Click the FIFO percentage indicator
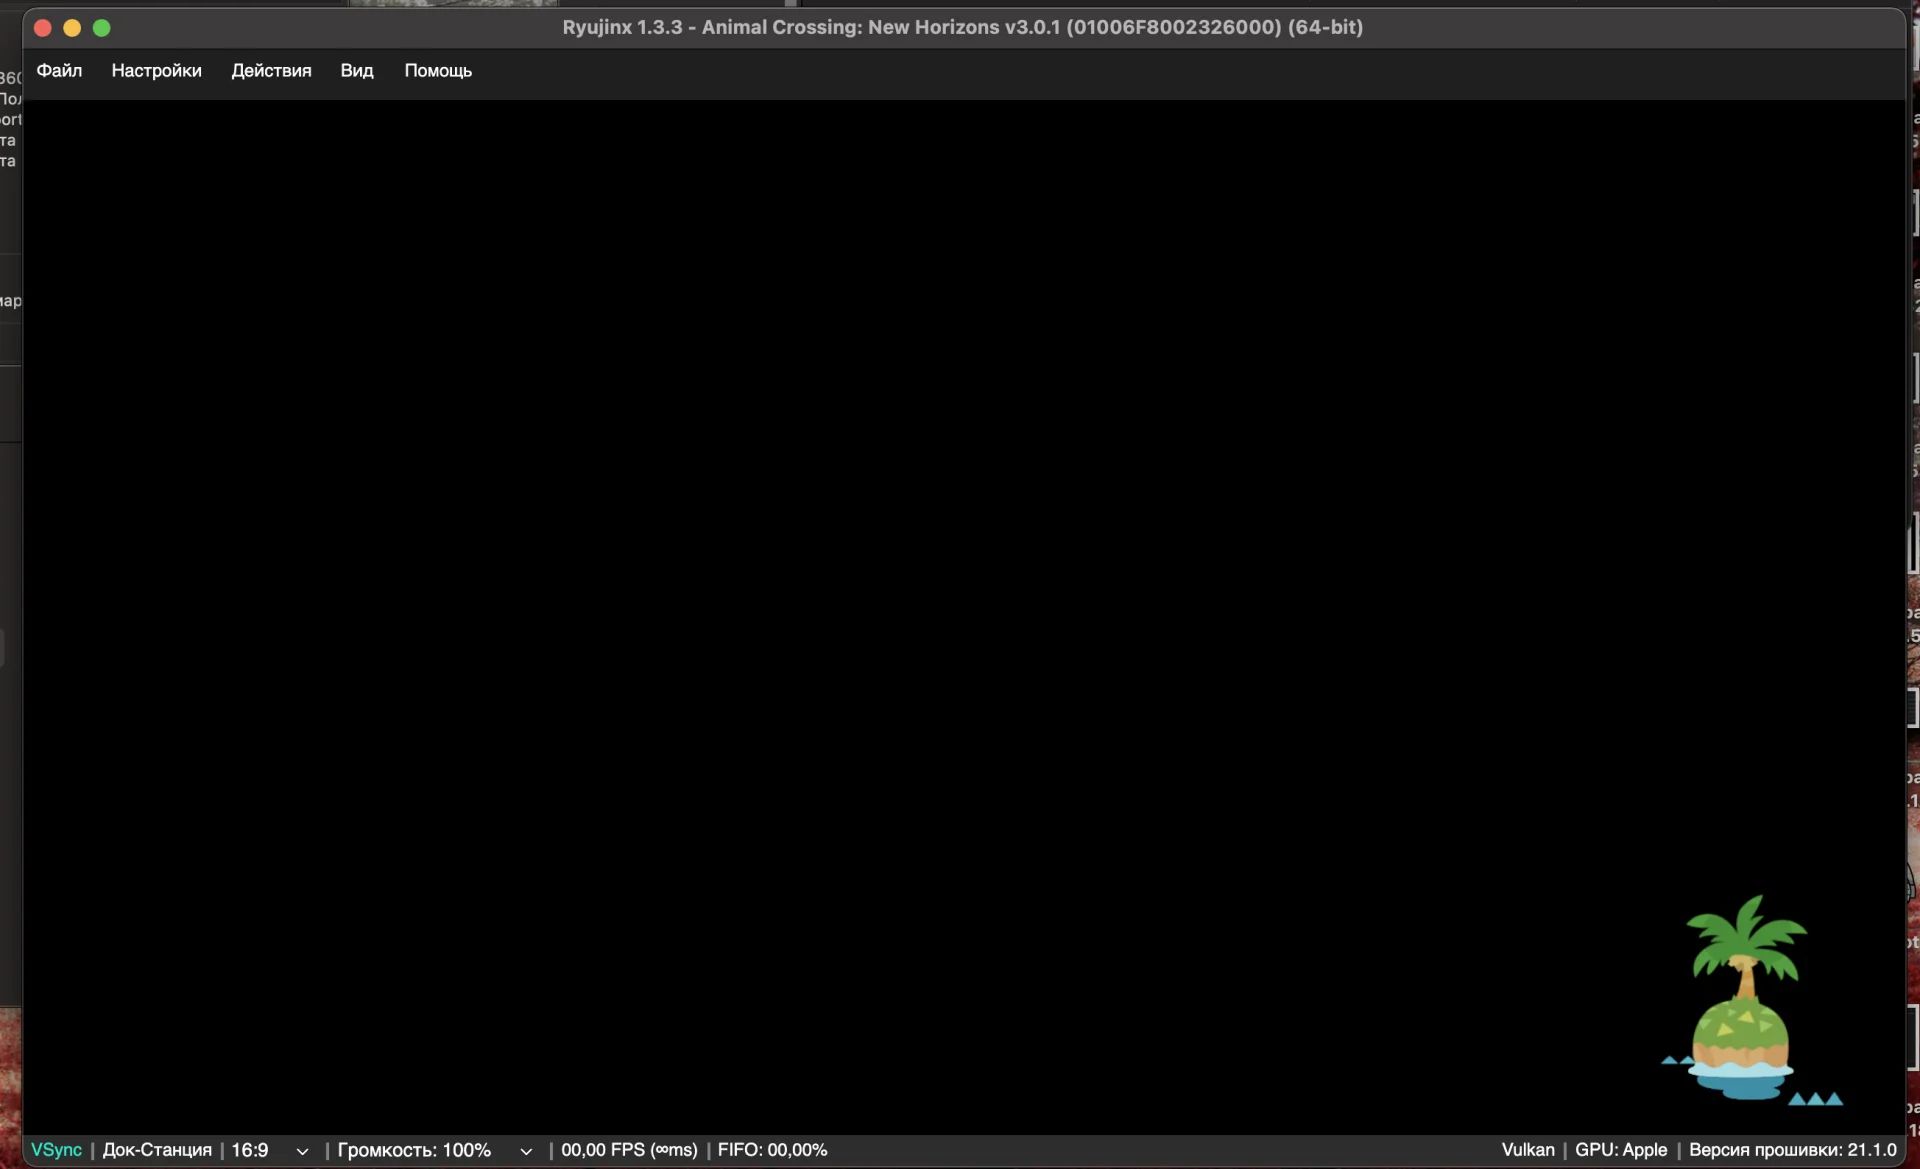1920x1169 pixels. tap(772, 1150)
